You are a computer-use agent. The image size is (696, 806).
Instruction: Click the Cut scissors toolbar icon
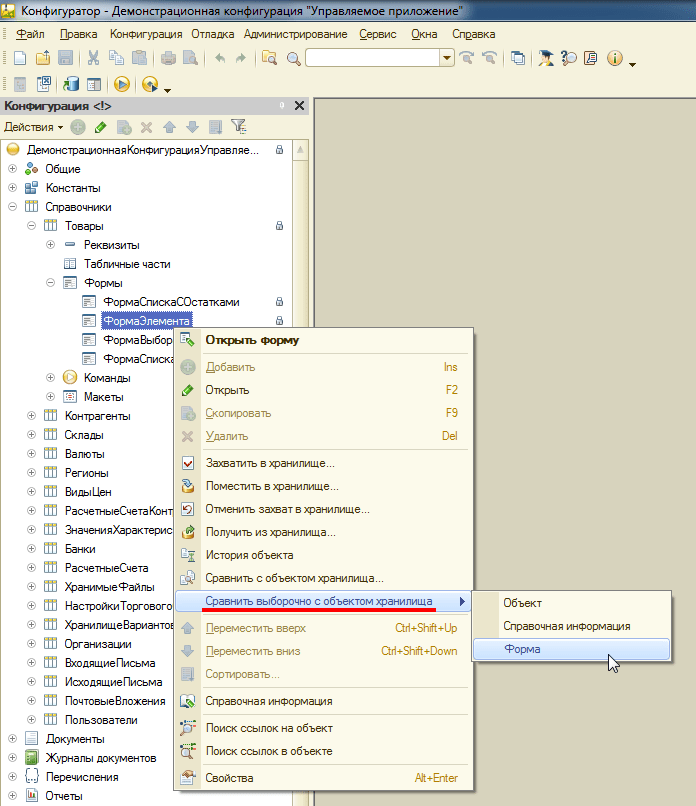pos(93,58)
